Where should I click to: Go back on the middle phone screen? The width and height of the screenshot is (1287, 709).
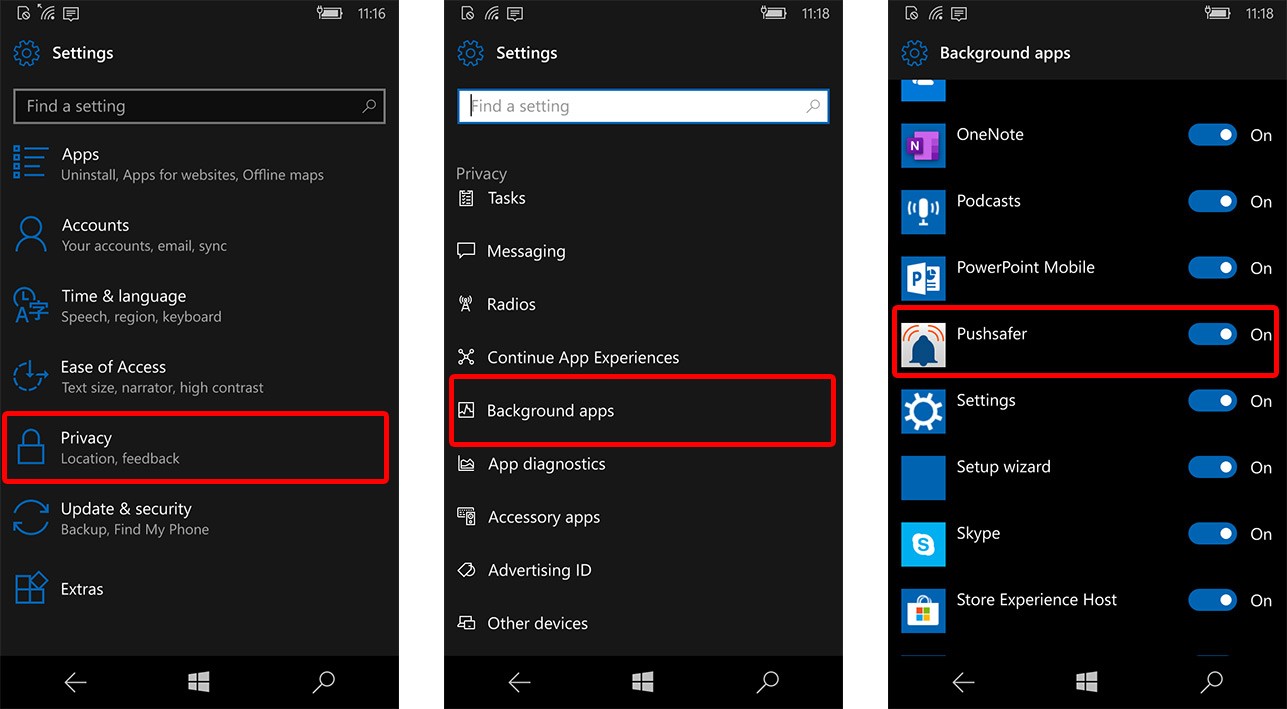pyautogui.click(x=519, y=682)
